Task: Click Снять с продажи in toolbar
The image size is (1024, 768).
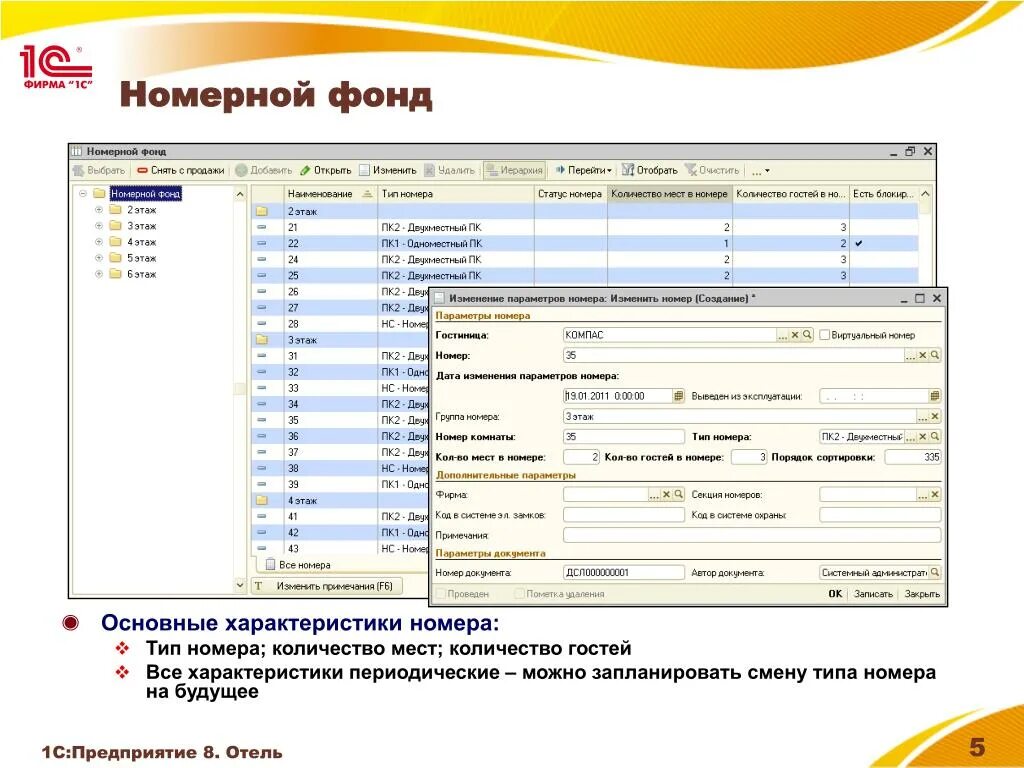Action: pyautogui.click(x=181, y=170)
